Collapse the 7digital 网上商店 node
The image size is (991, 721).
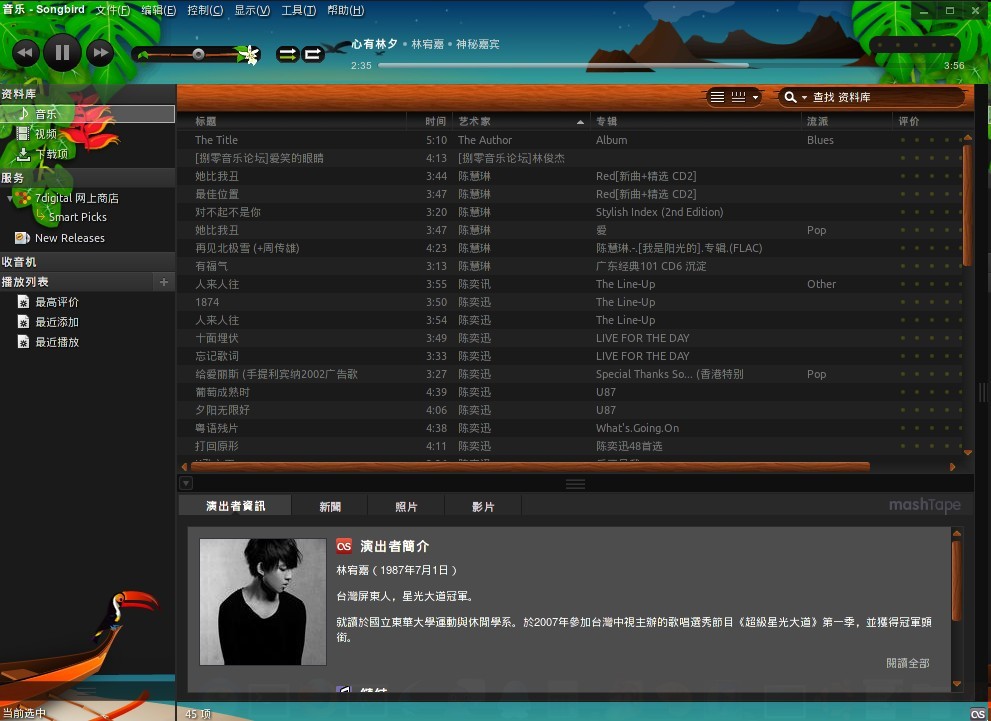pos(9,198)
